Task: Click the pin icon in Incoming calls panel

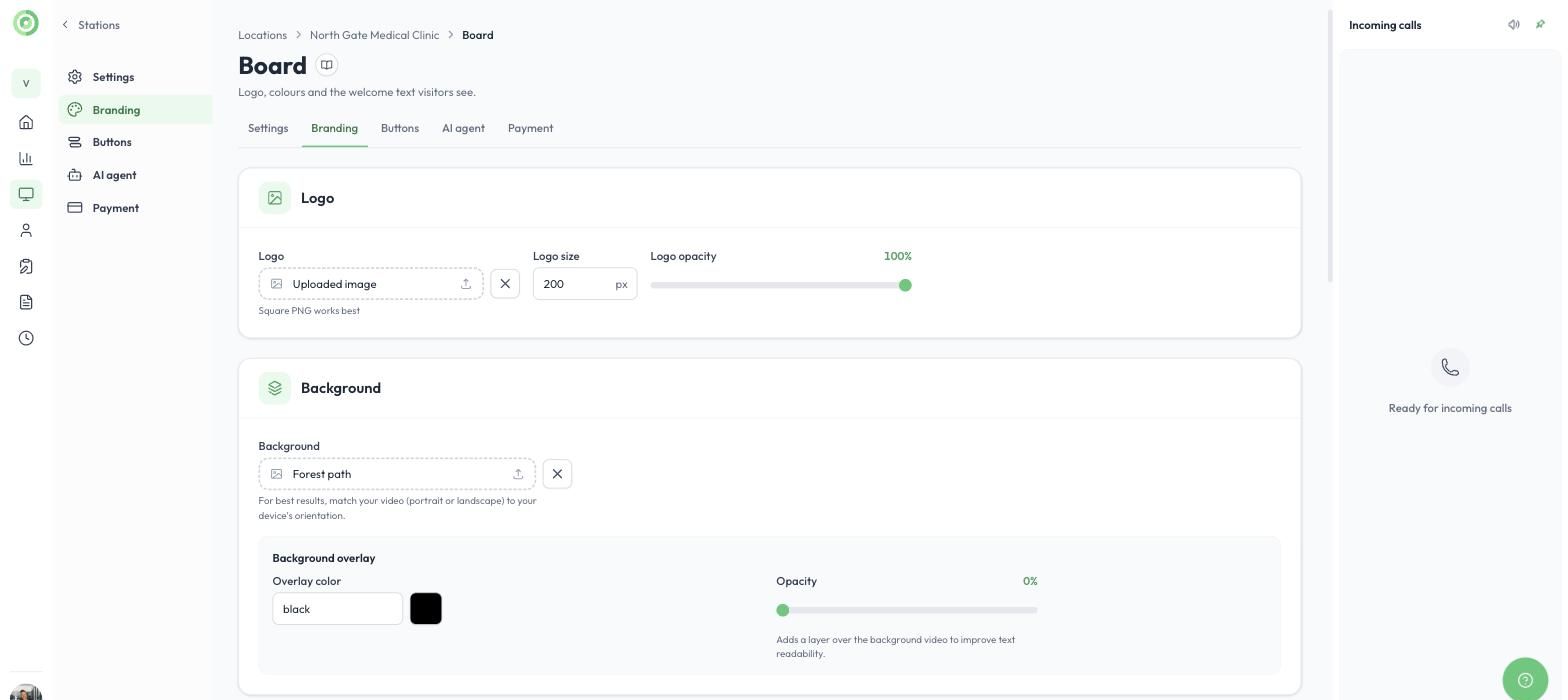Action: [1540, 25]
